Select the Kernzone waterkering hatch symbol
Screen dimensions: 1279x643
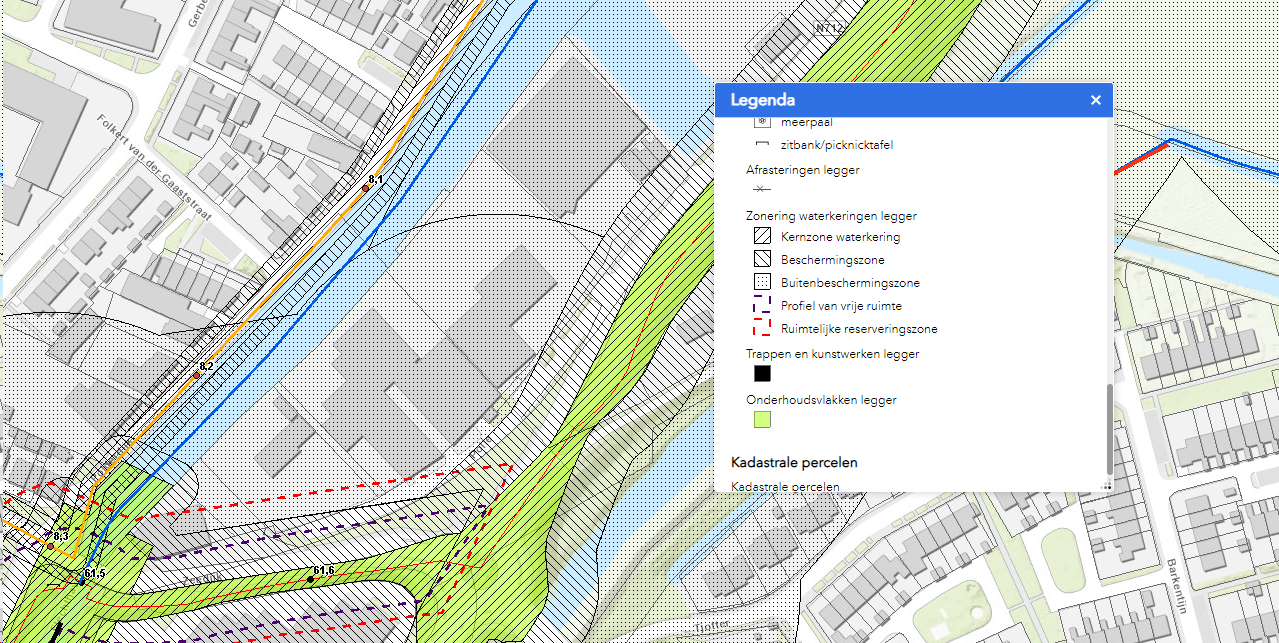[762, 237]
